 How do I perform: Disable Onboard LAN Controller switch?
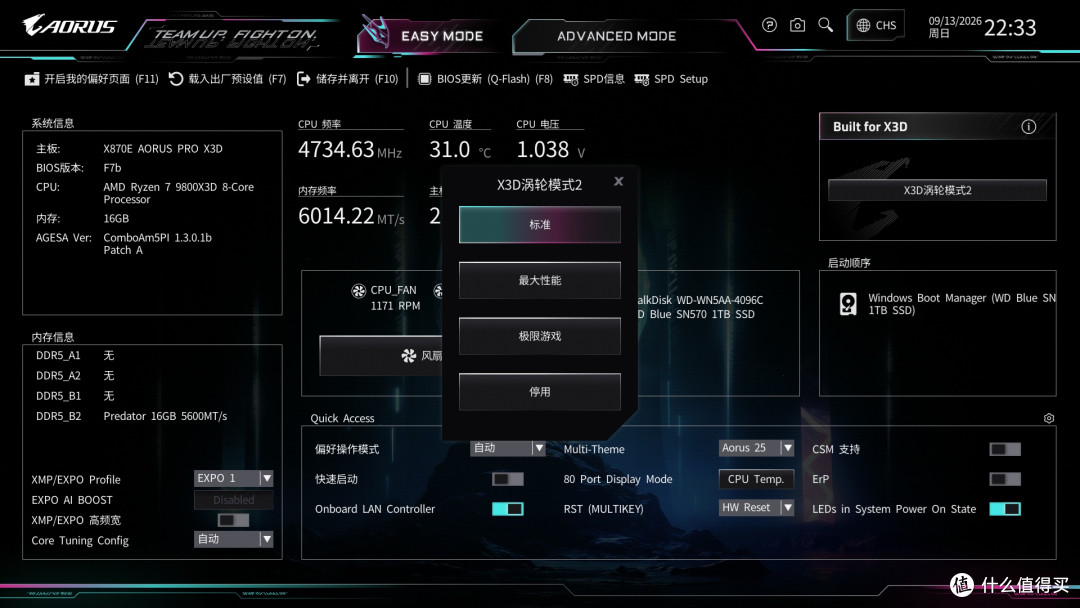[x=508, y=509]
